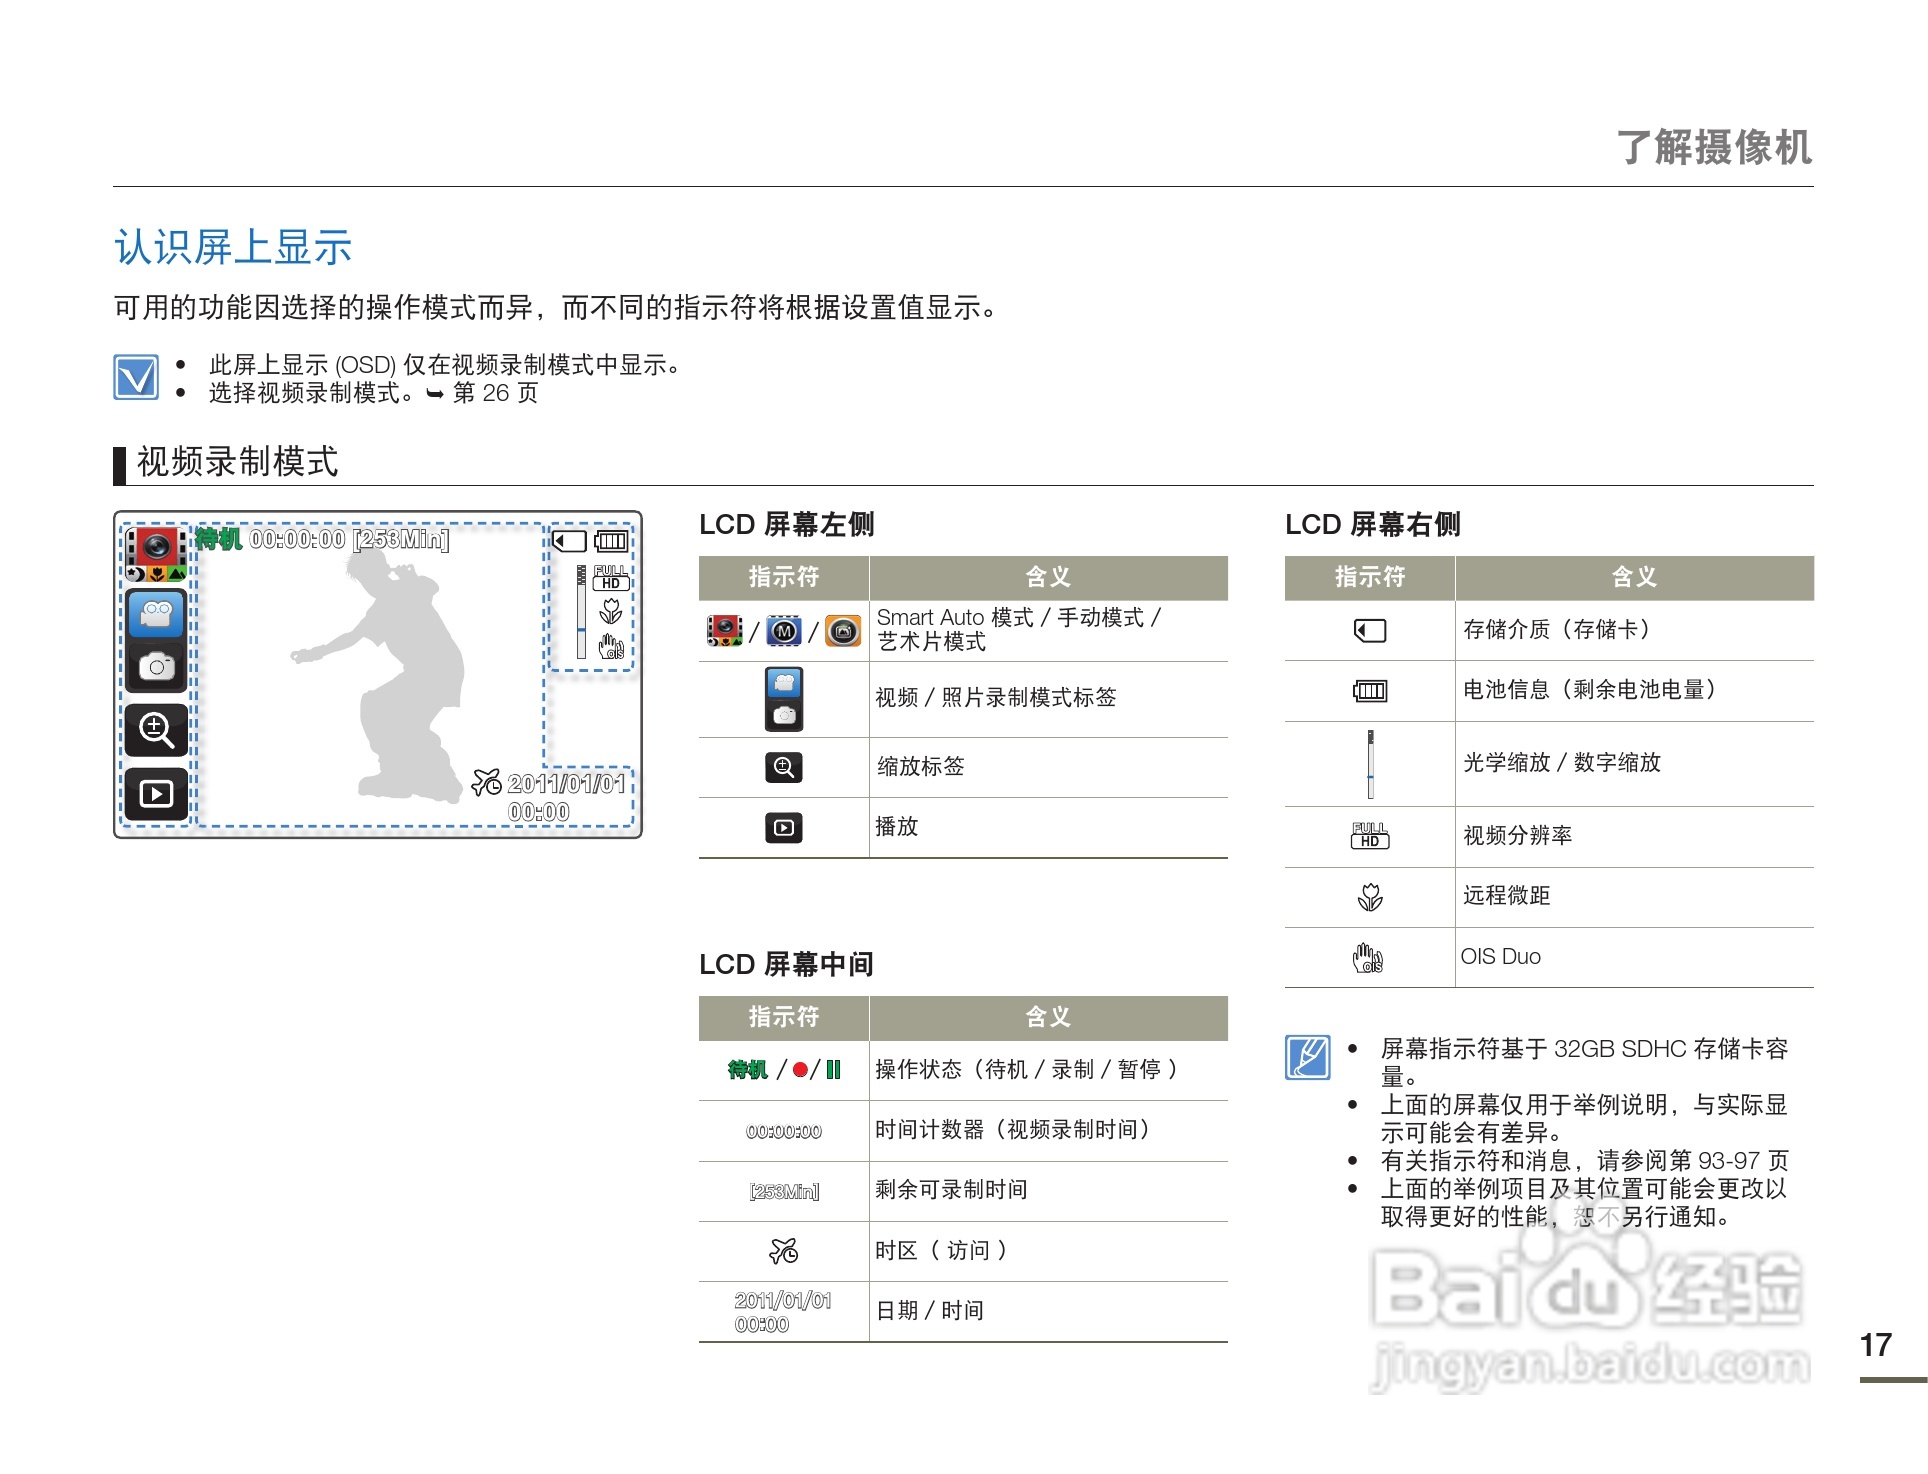Select photo record mode tab on LCD
Viewport: 1928px width, 1474px height.
pos(156,667)
